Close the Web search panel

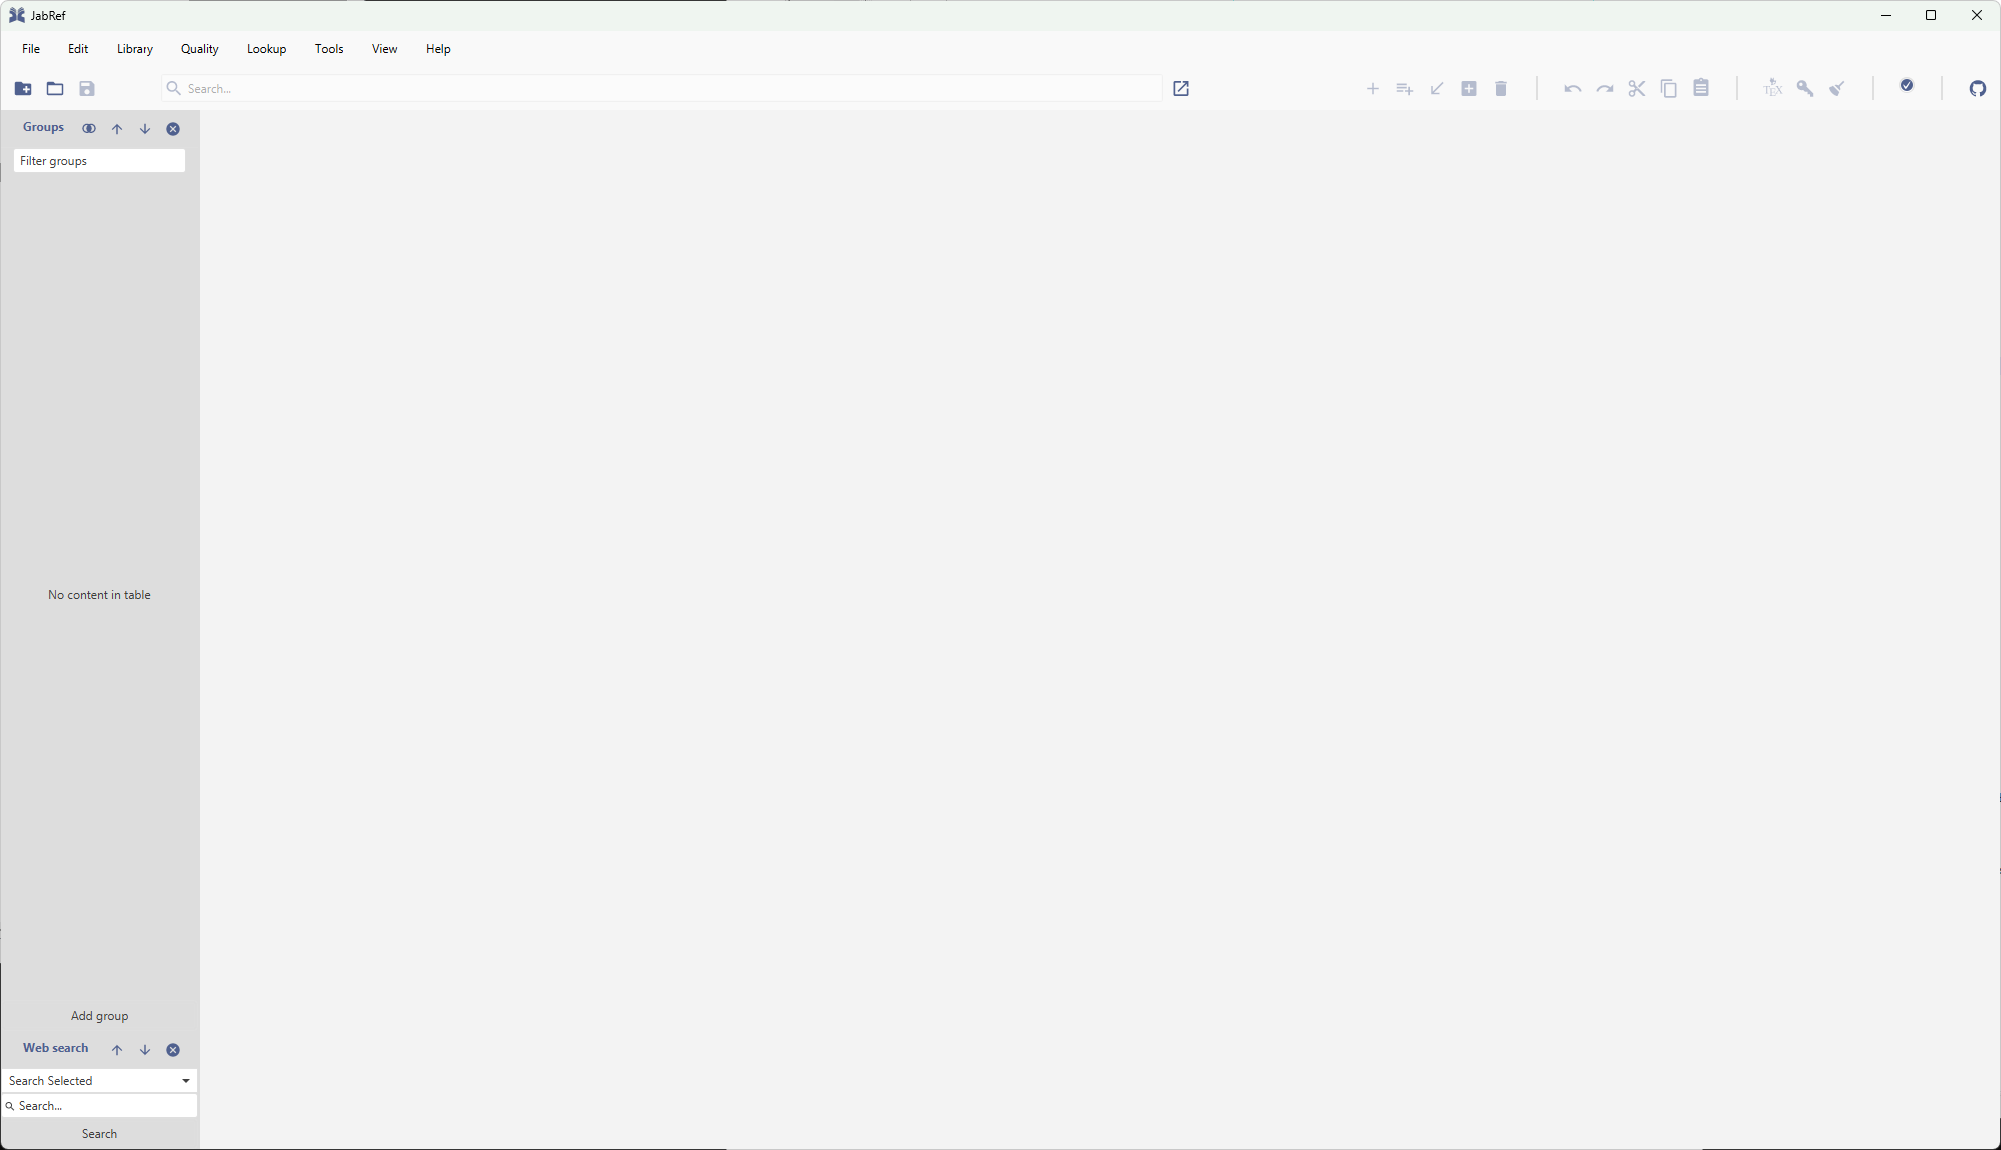(x=173, y=1050)
